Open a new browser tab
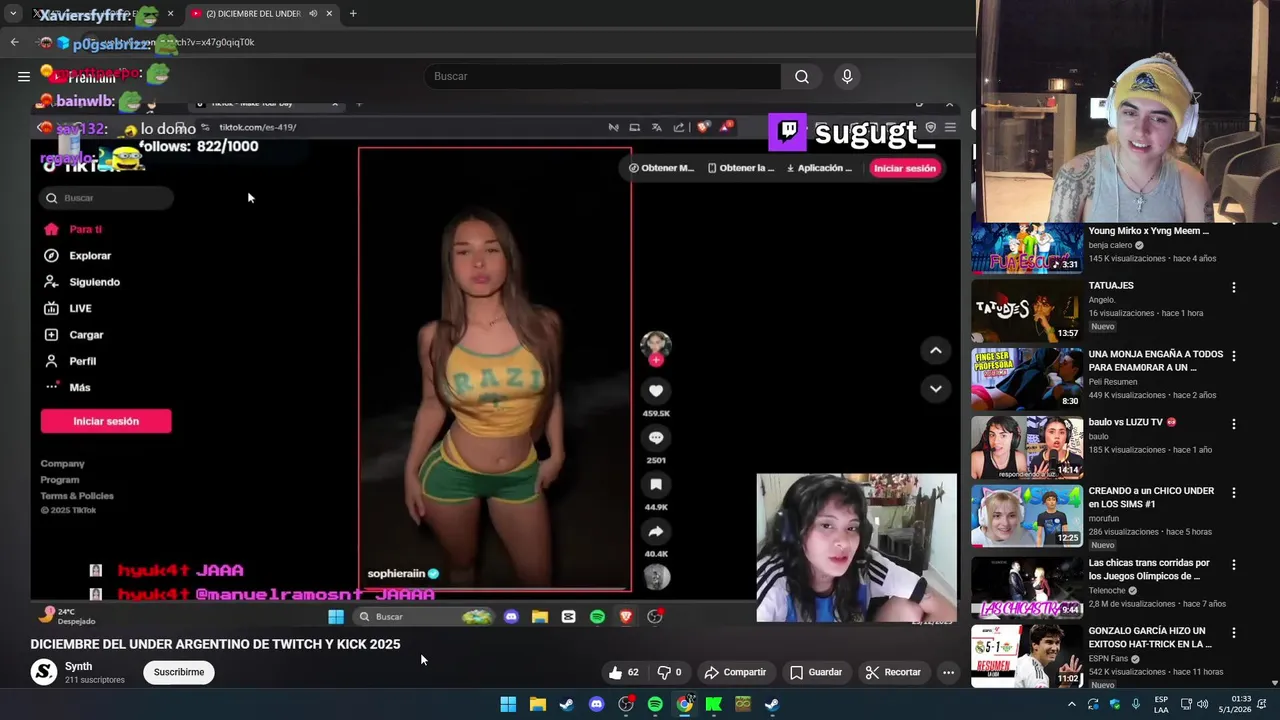This screenshot has width=1280, height=720. pyautogui.click(x=353, y=13)
